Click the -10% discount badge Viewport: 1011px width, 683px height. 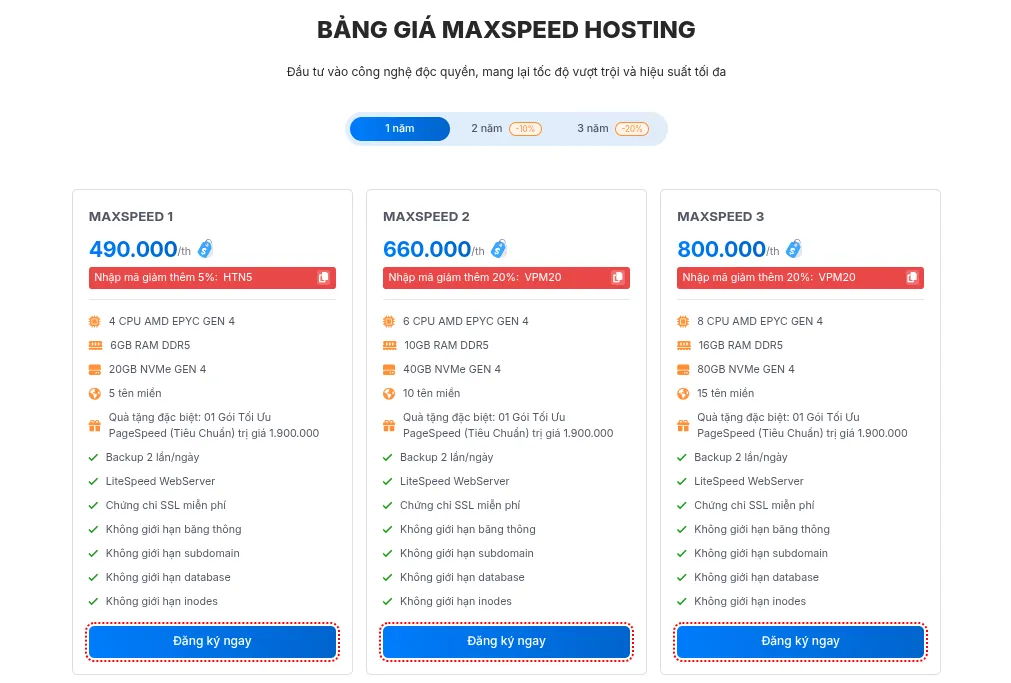click(527, 128)
